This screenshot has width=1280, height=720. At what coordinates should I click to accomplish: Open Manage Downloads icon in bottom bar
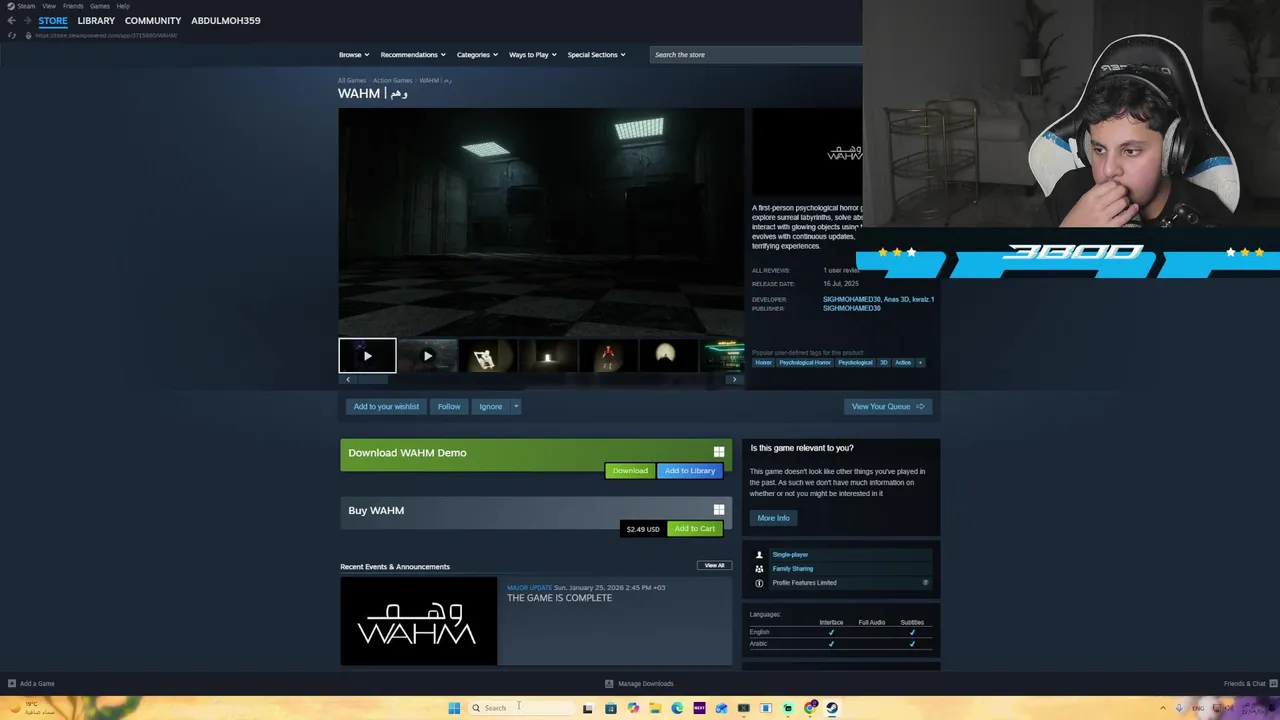609,684
